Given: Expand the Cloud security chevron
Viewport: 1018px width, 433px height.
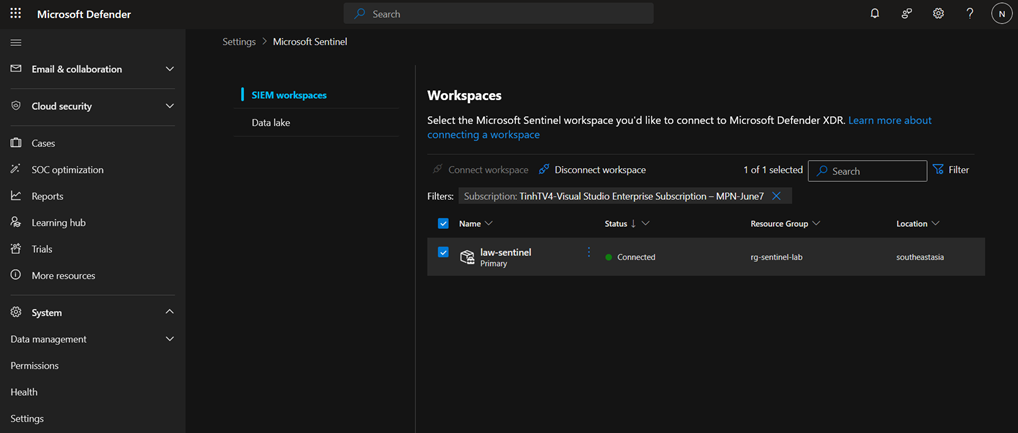Looking at the screenshot, I should 169,106.
